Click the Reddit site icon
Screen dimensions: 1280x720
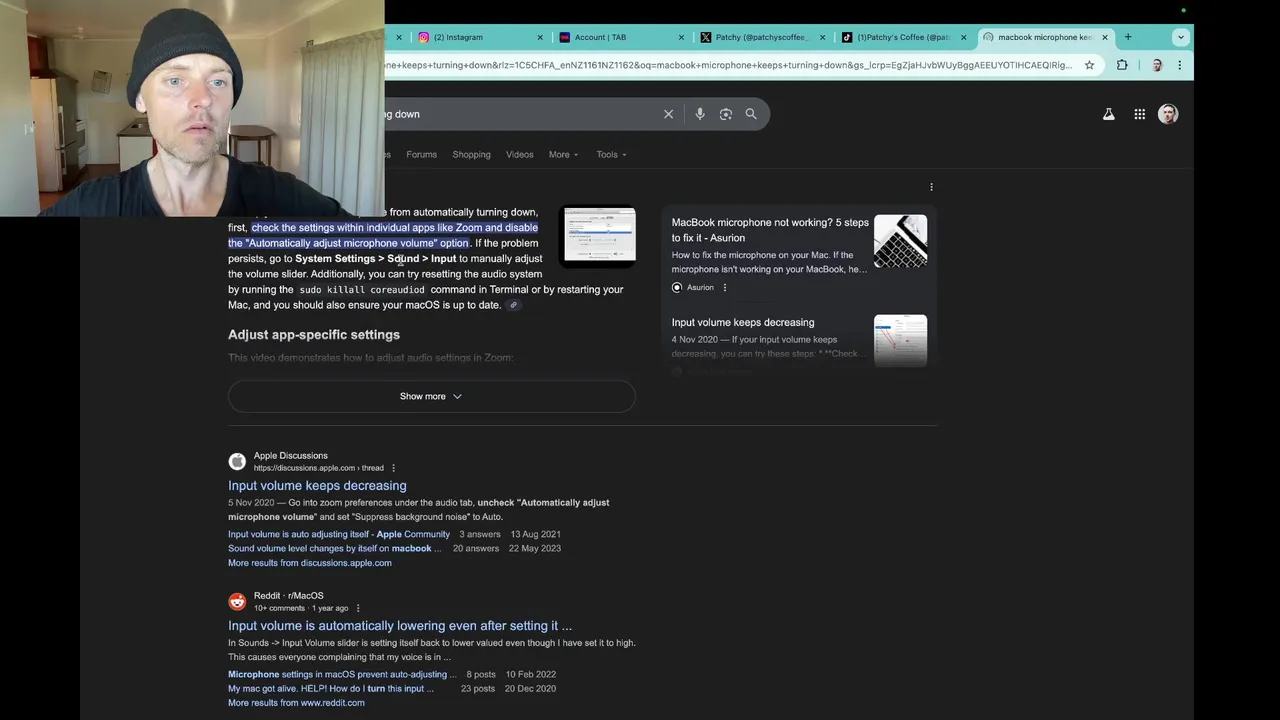(x=237, y=601)
